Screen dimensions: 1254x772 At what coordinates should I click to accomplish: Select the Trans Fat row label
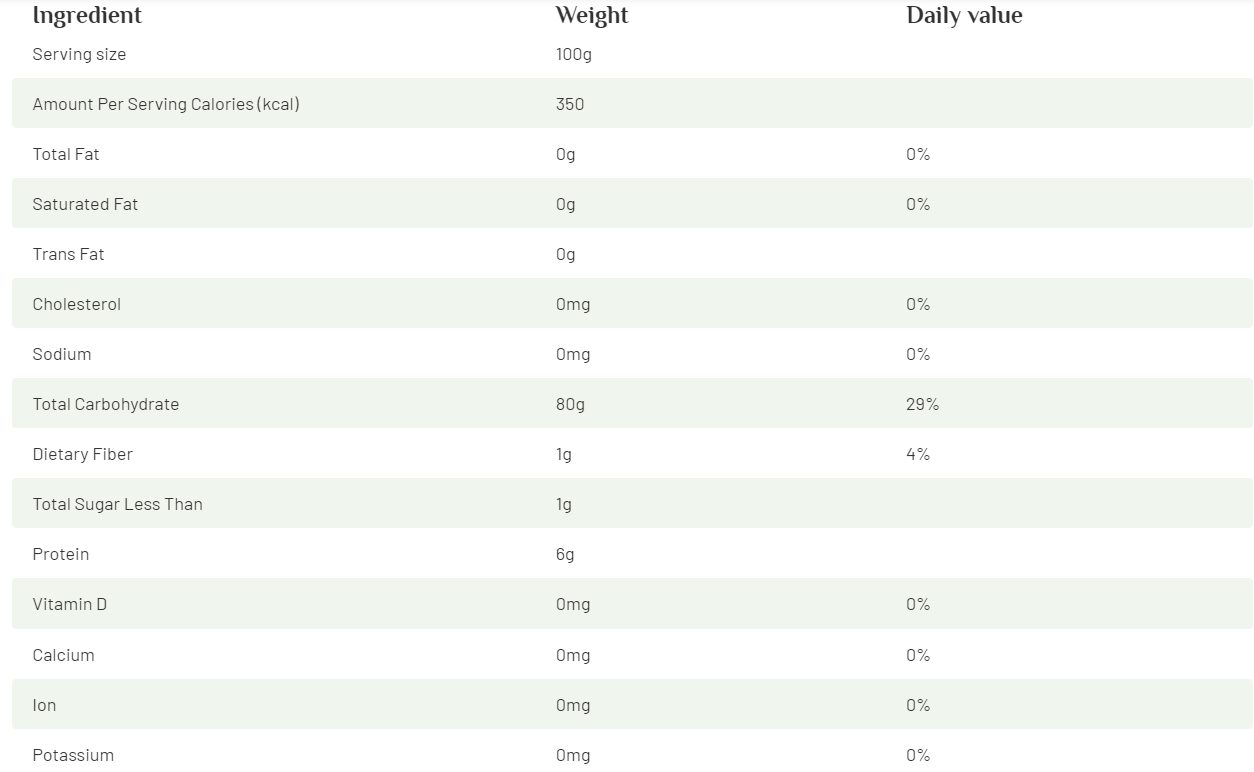click(68, 254)
